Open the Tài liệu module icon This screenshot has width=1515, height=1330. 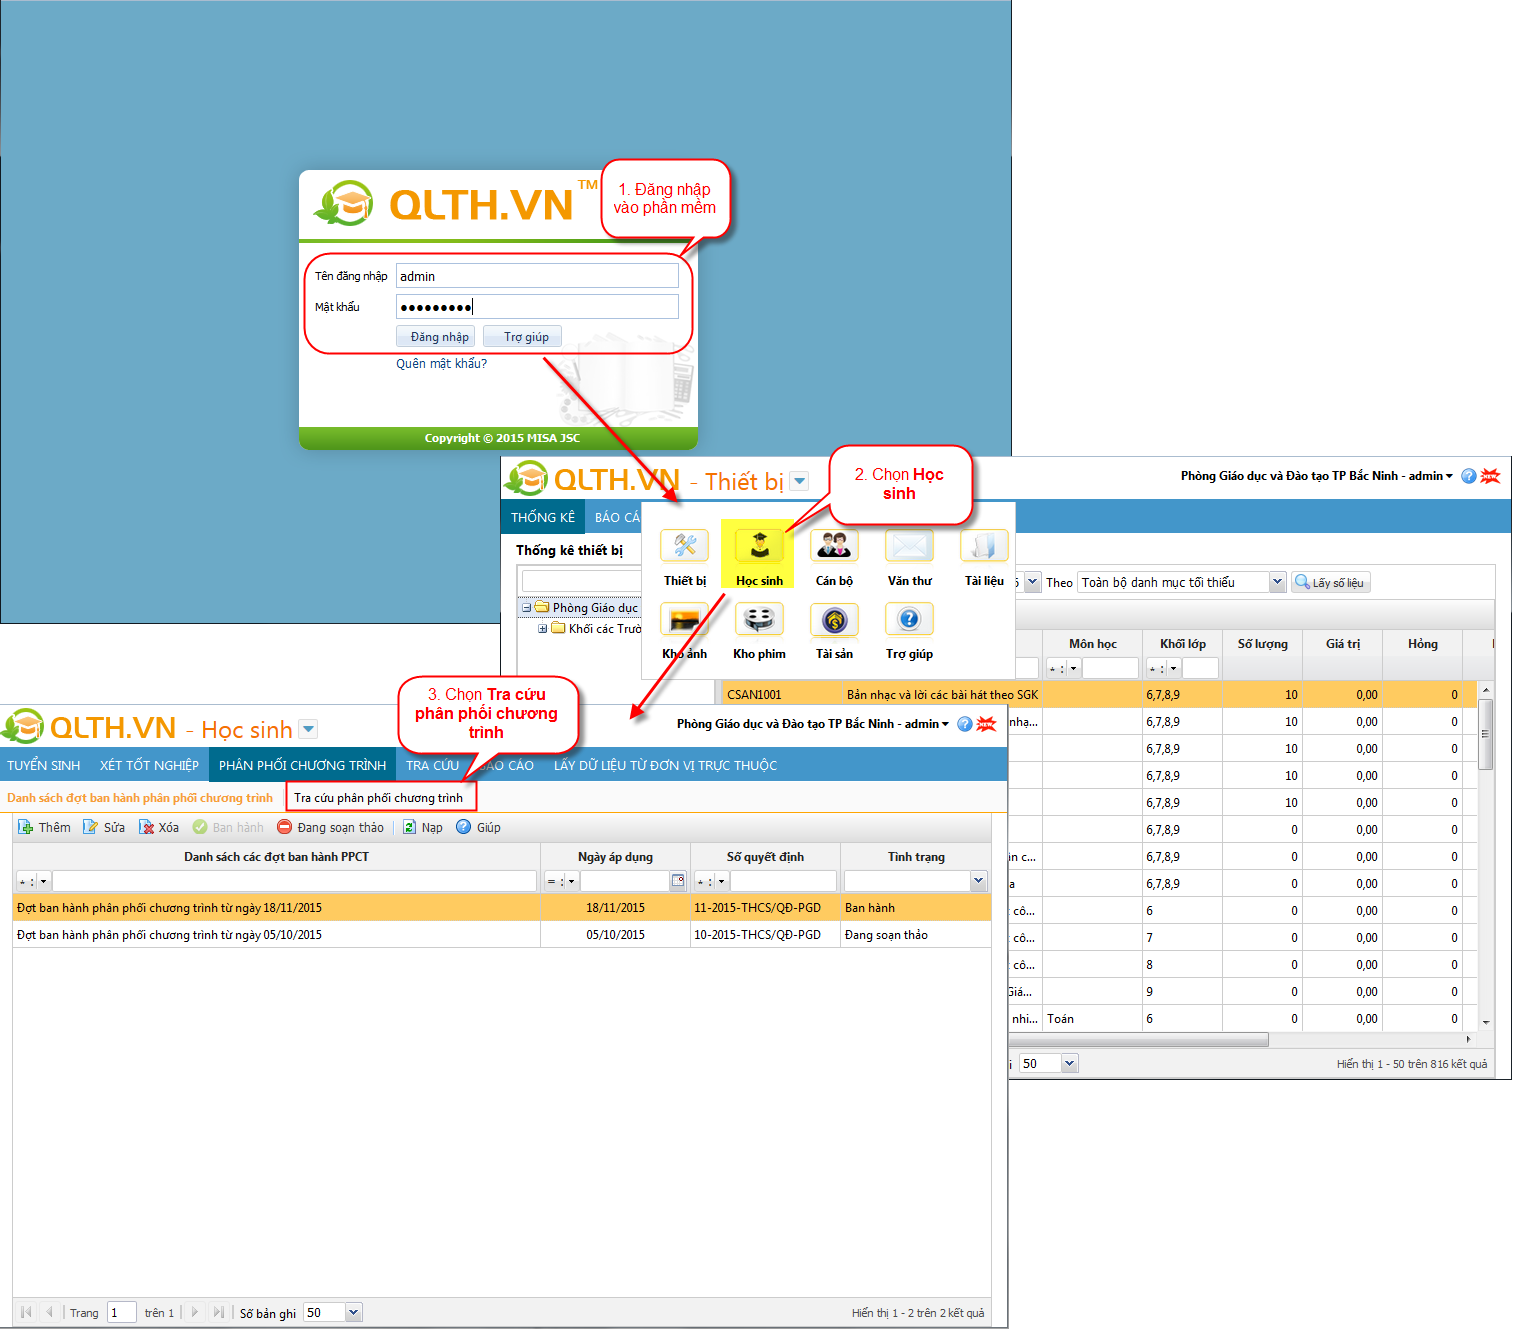pyautogui.click(x=984, y=546)
